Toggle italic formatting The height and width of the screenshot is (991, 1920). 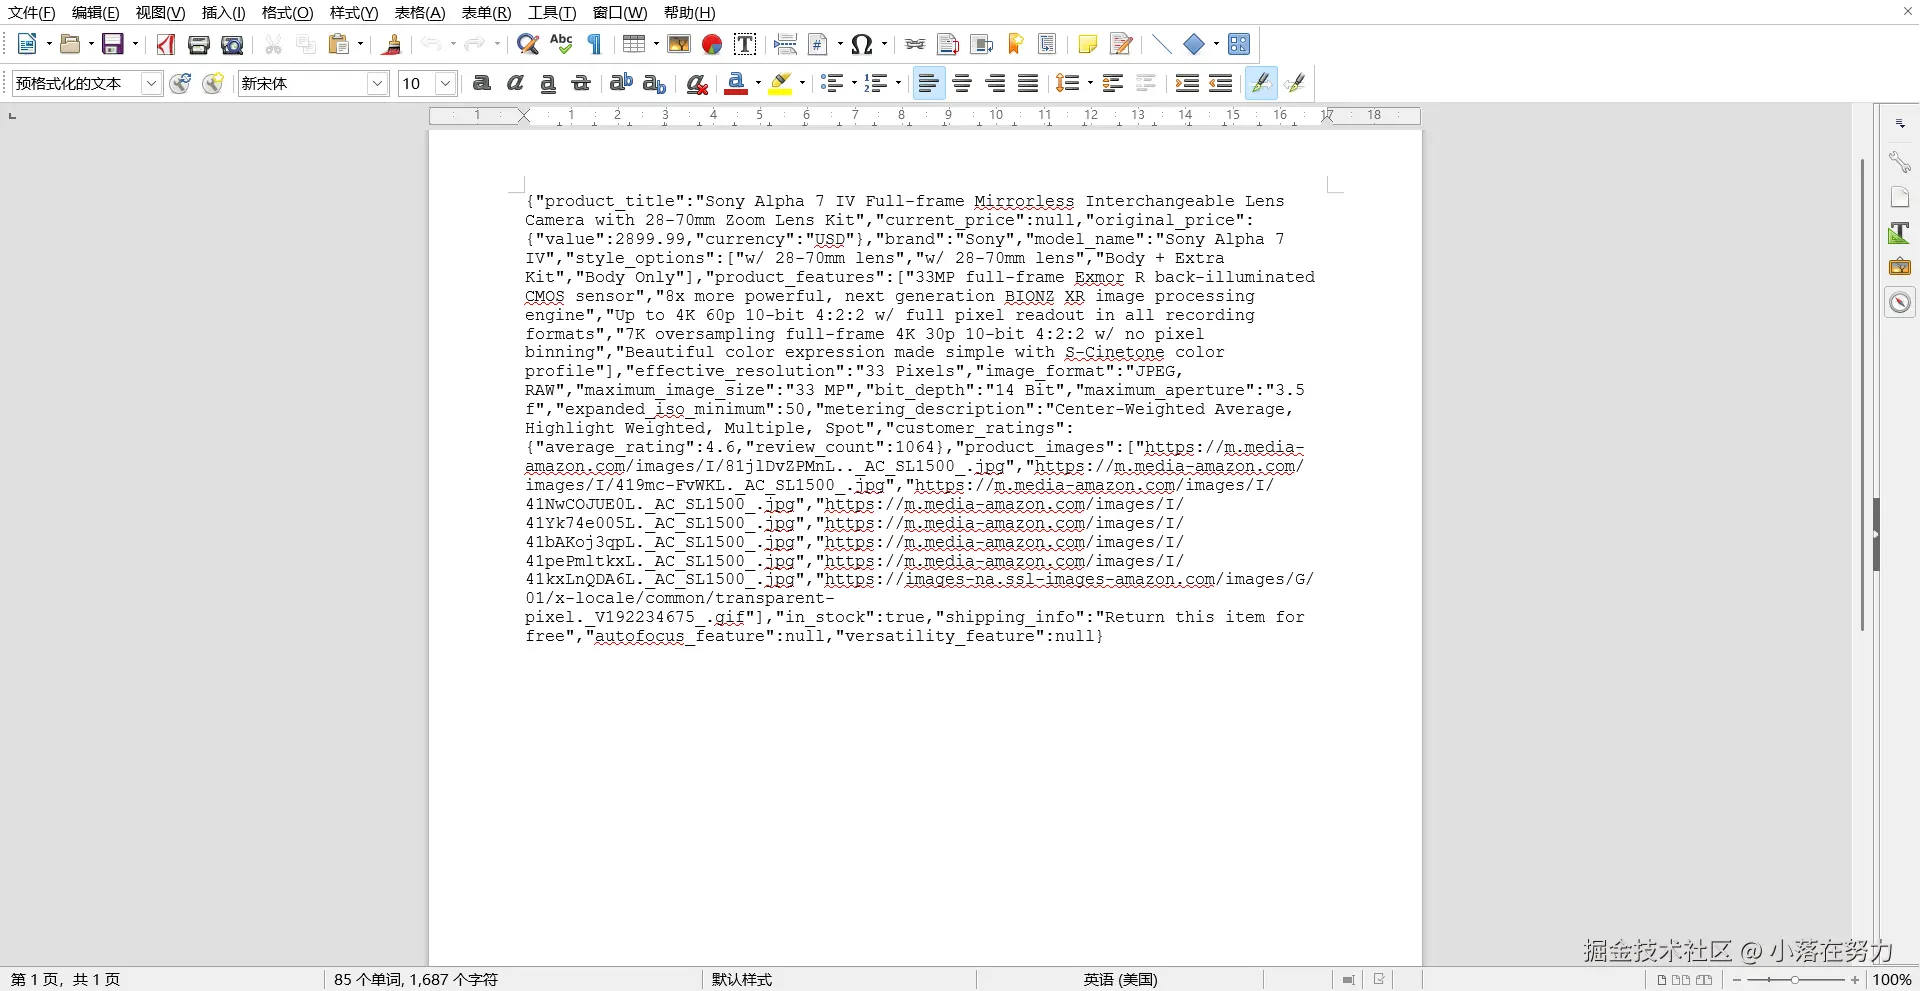click(515, 84)
